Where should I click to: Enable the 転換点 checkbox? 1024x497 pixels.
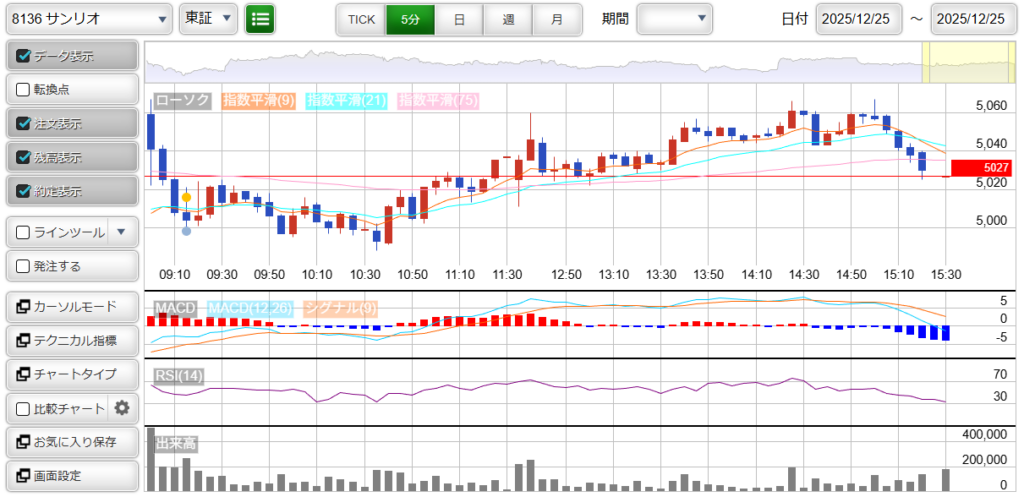[x=24, y=90]
